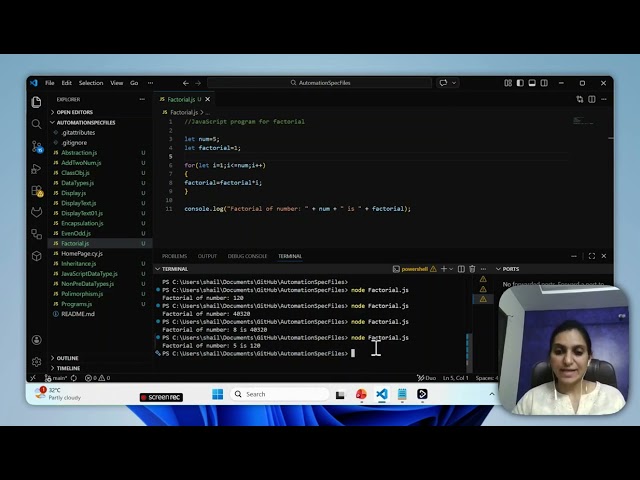Image resolution: width=640 pixels, height=480 pixels.
Task: Switch to the Terminal panel tab
Action: (290, 256)
